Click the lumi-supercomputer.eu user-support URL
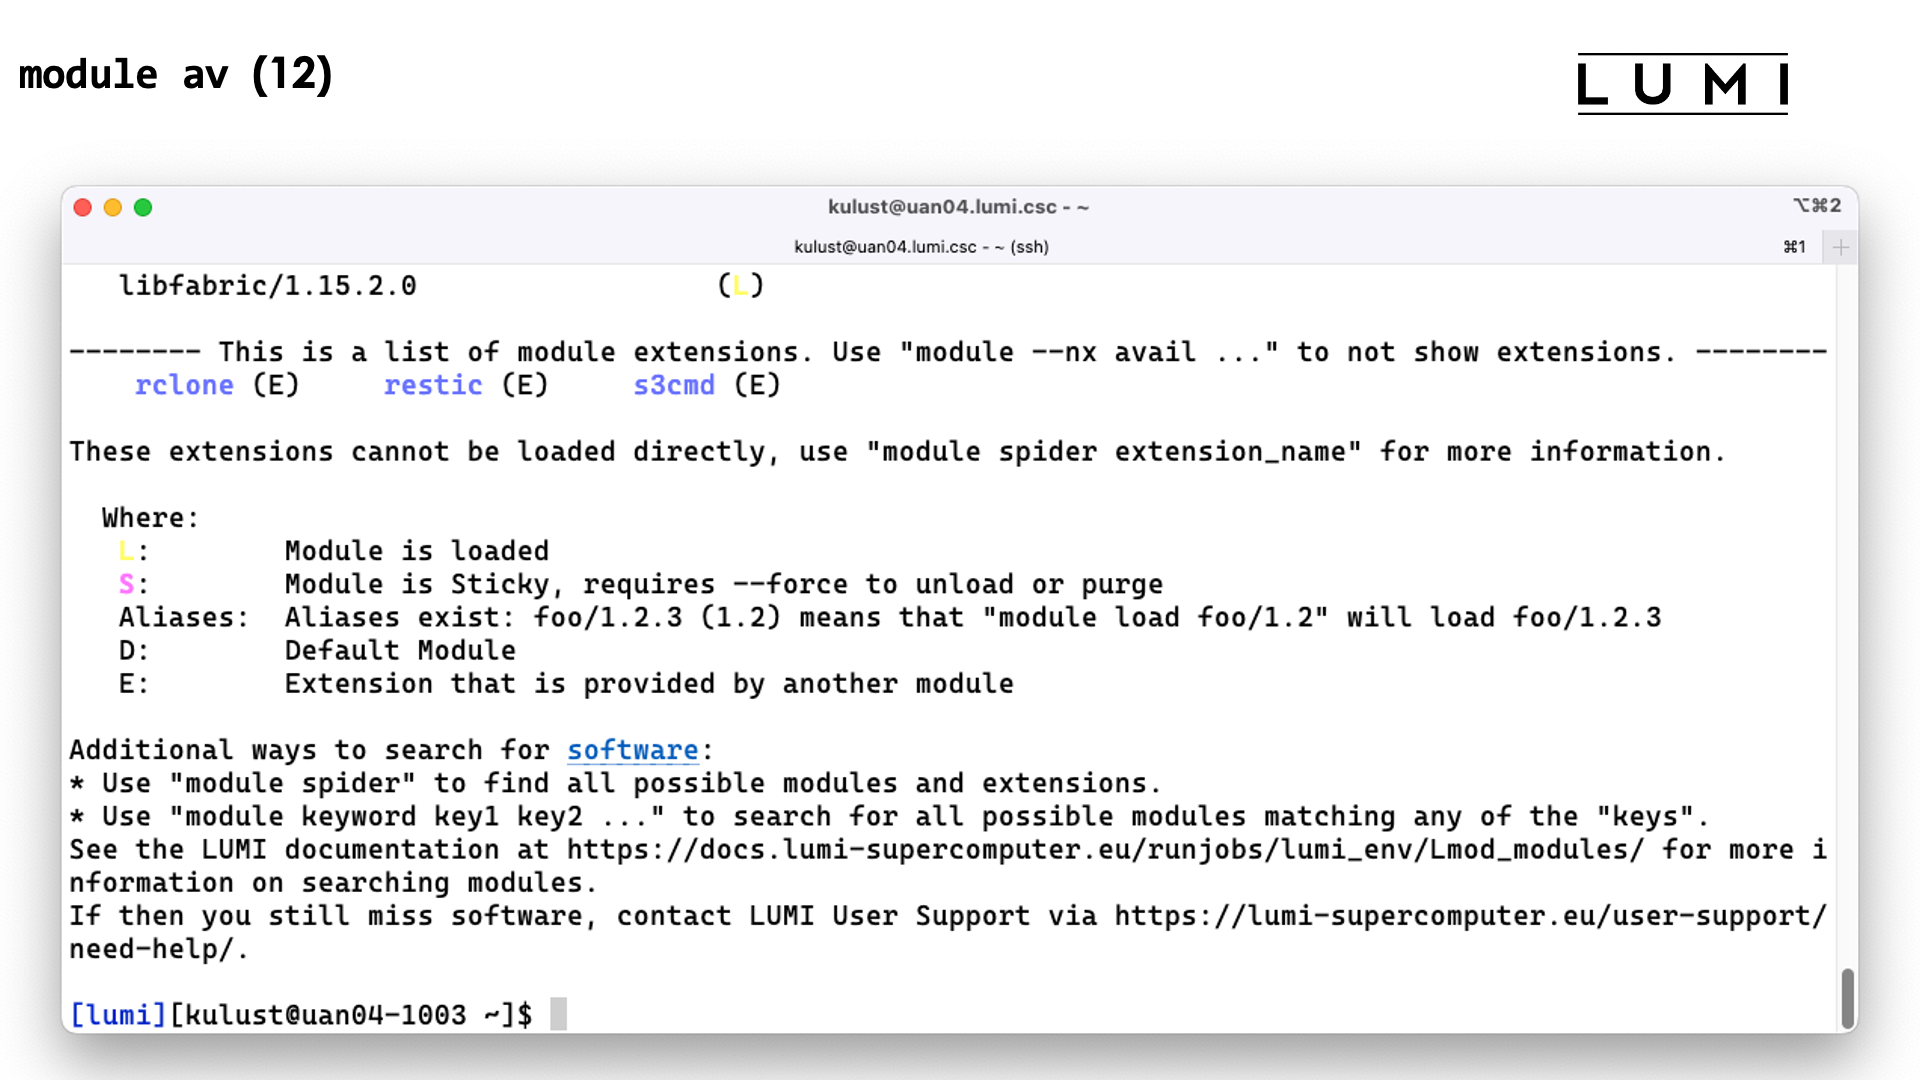This screenshot has width=1920, height=1080. pyautogui.click(x=1470, y=916)
